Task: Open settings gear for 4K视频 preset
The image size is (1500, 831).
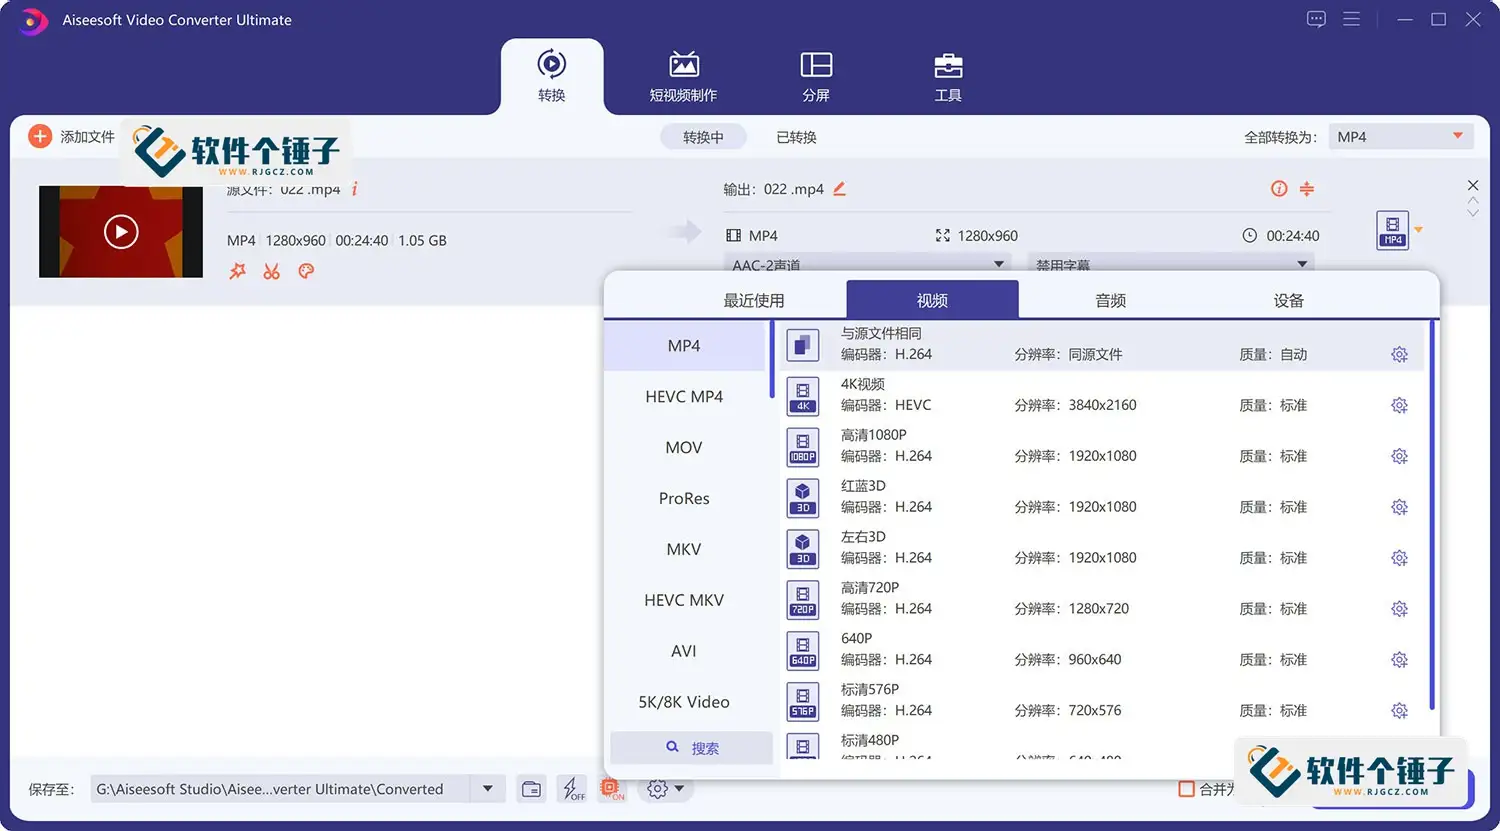Action: (x=1399, y=405)
